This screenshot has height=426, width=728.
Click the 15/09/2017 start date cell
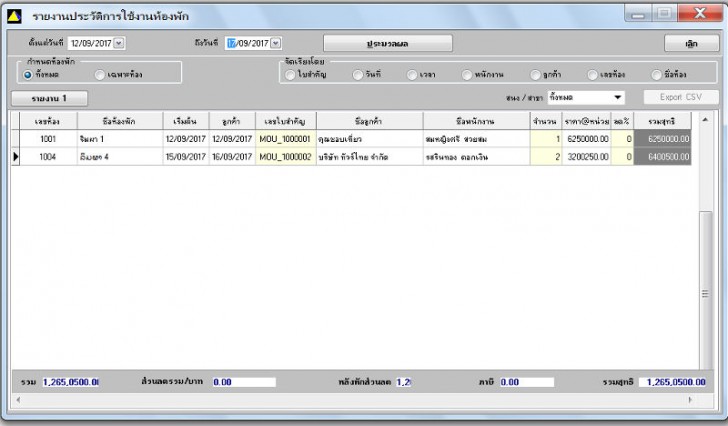point(186,157)
